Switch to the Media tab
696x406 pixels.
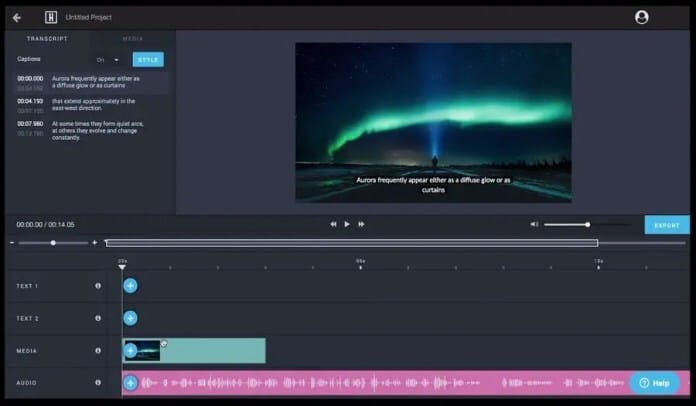133,39
